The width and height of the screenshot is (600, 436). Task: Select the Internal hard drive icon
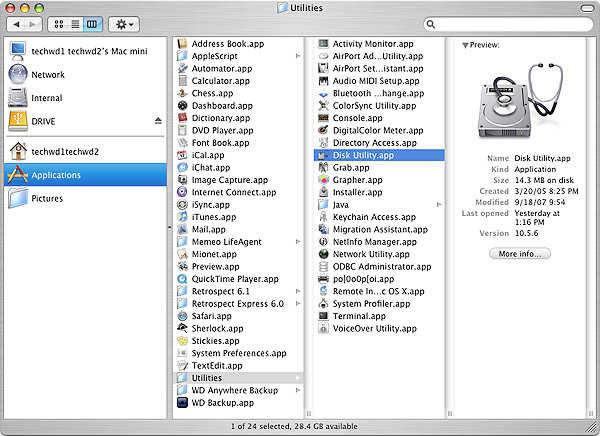[x=18, y=98]
